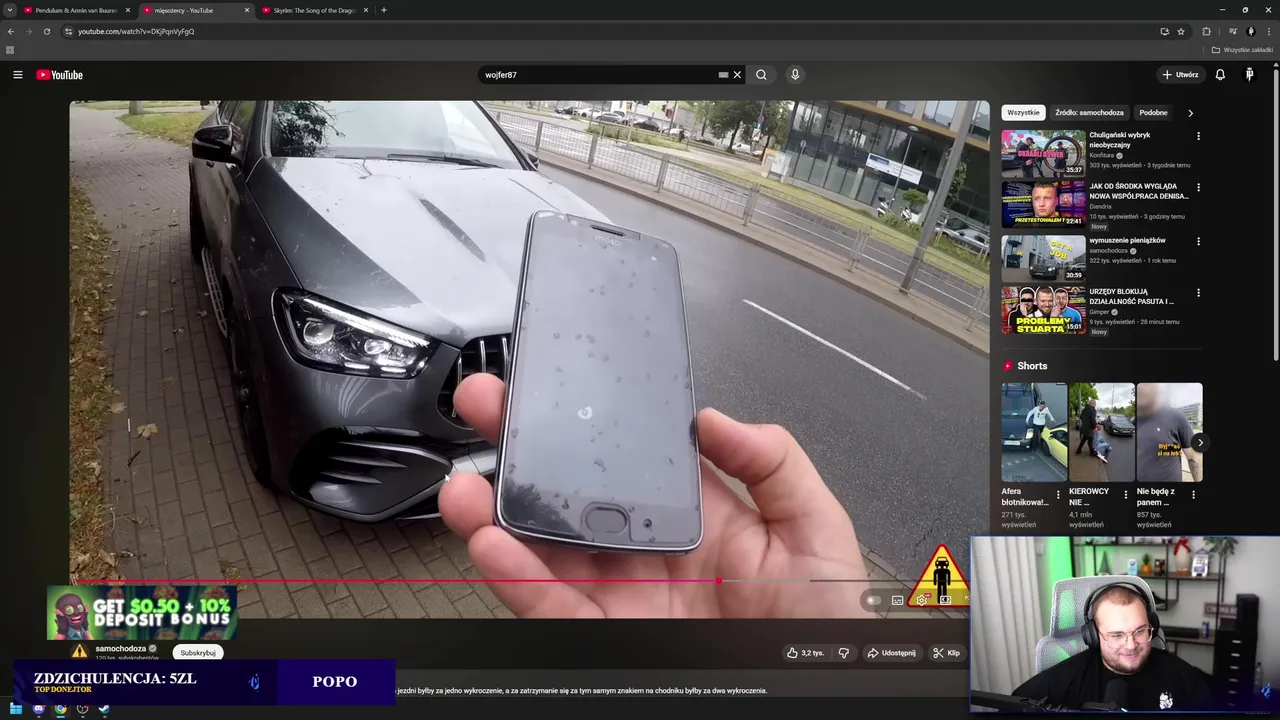Click the Subskrybuj button
1280x720 pixels.
(198, 653)
